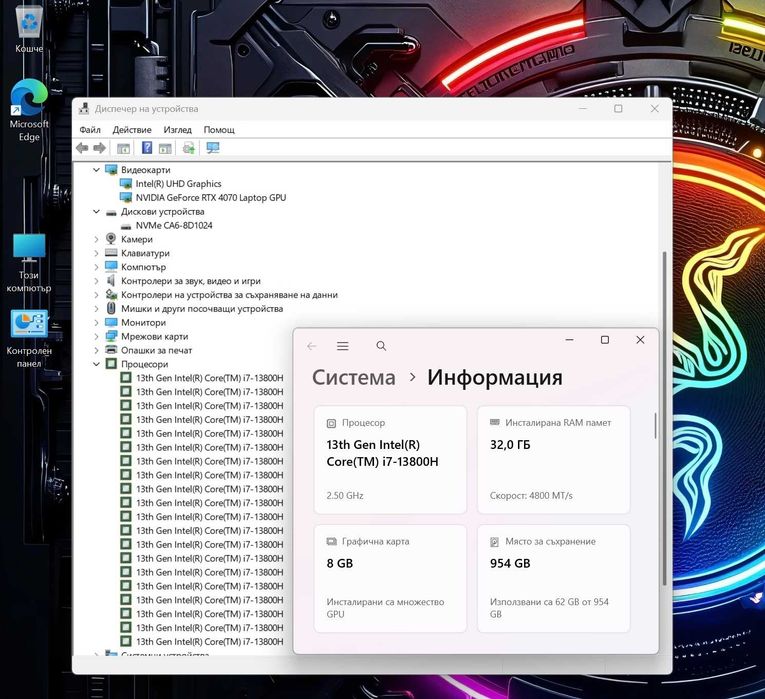Launch Microsoft Edge from the desktop

coord(29,110)
